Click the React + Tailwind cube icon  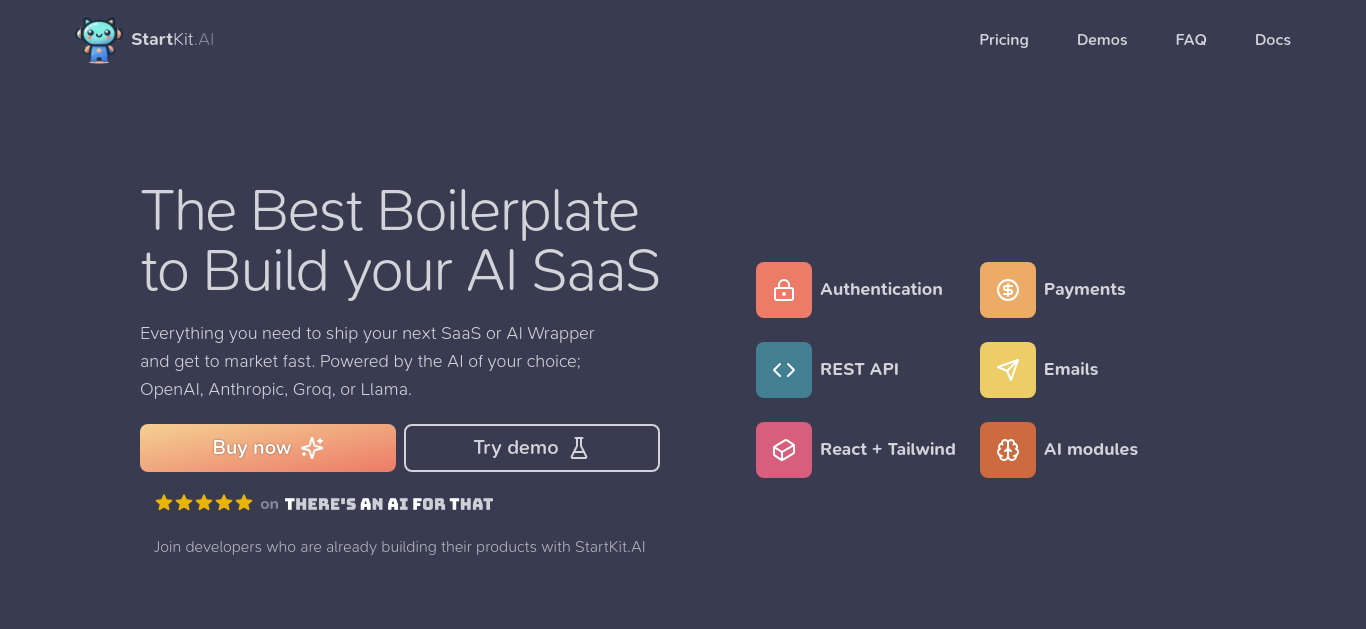[x=784, y=450]
